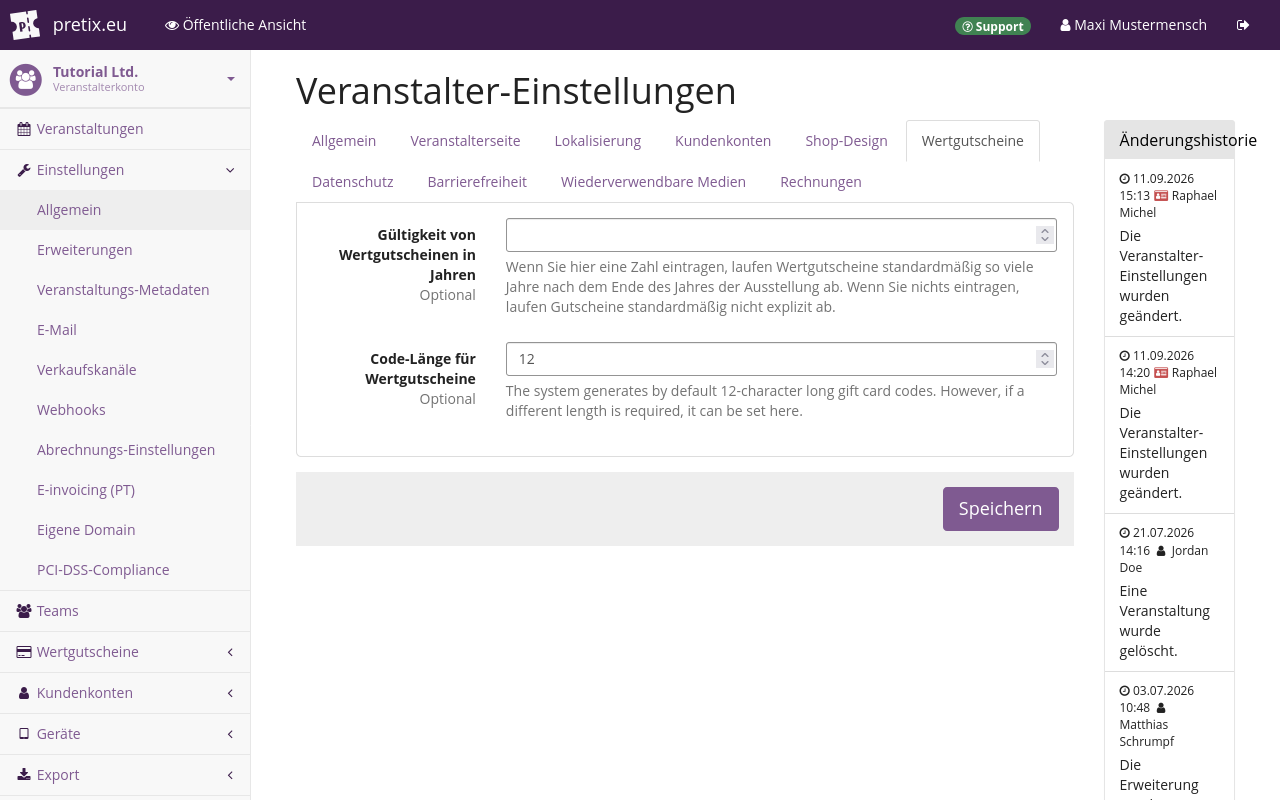Open E-Mail settings in the sidebar
This screenshot has width=1280, height=800.
(x=125, y=330)
